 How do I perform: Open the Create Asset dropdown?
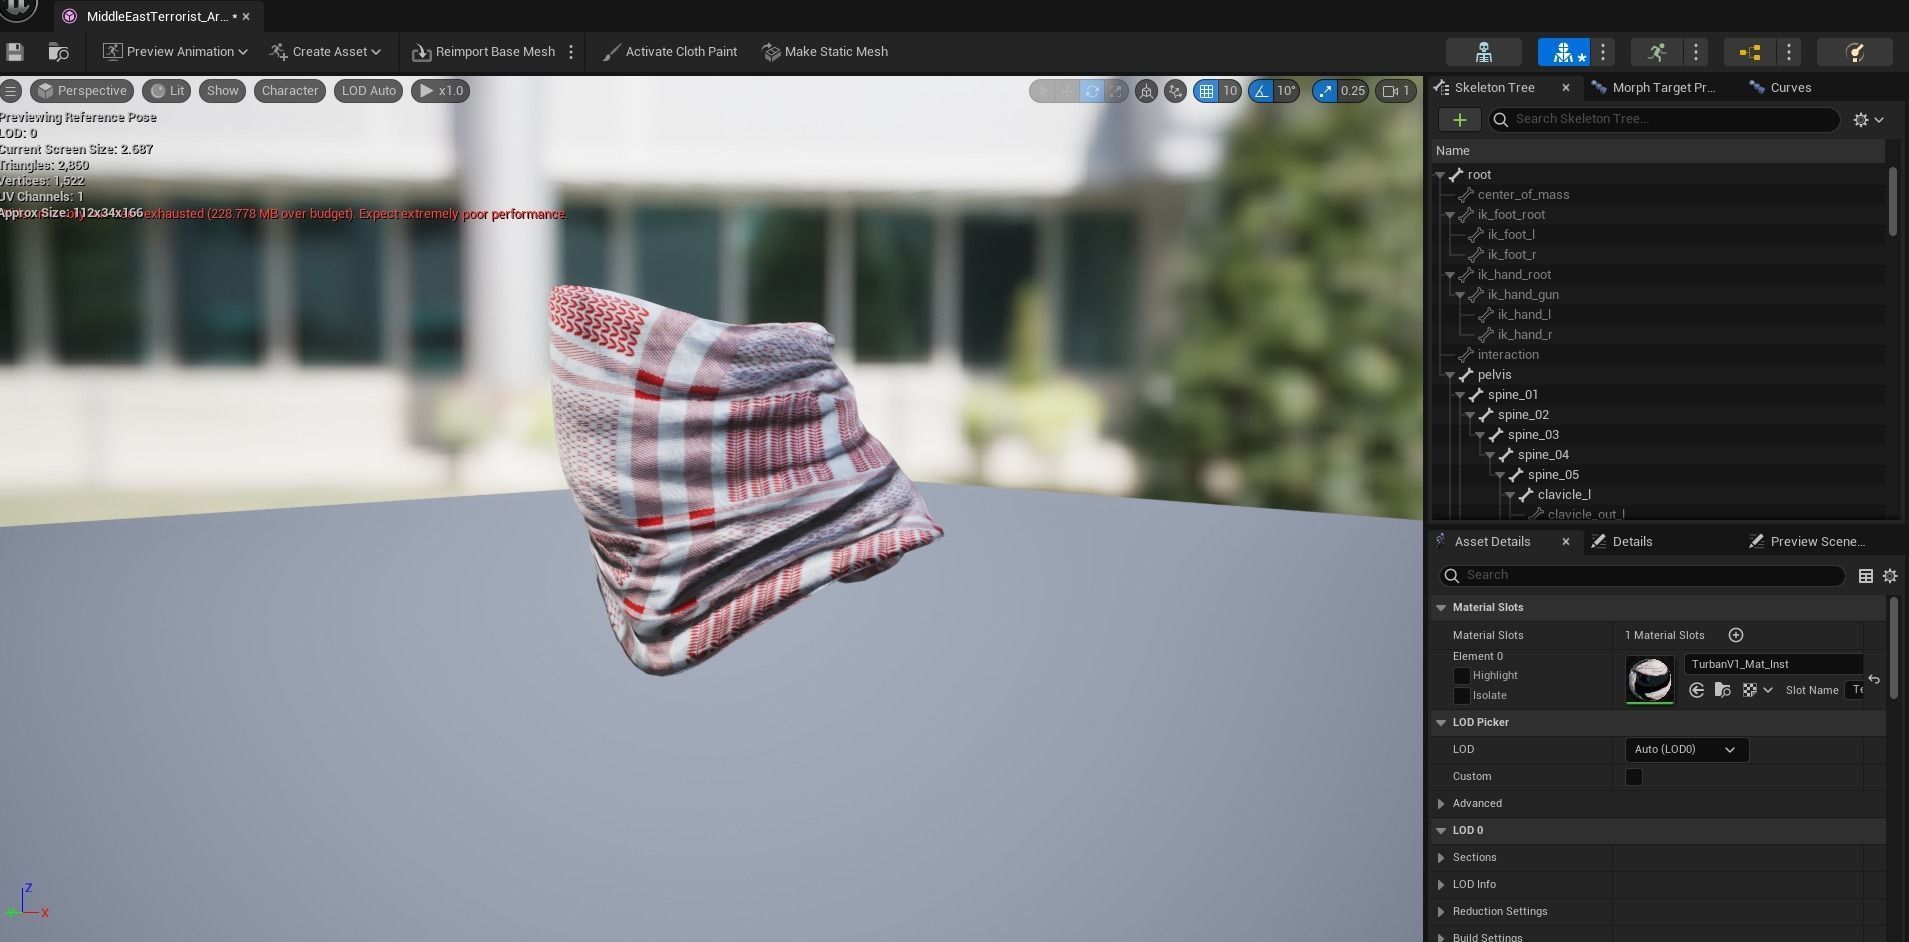tap(325, 52)
